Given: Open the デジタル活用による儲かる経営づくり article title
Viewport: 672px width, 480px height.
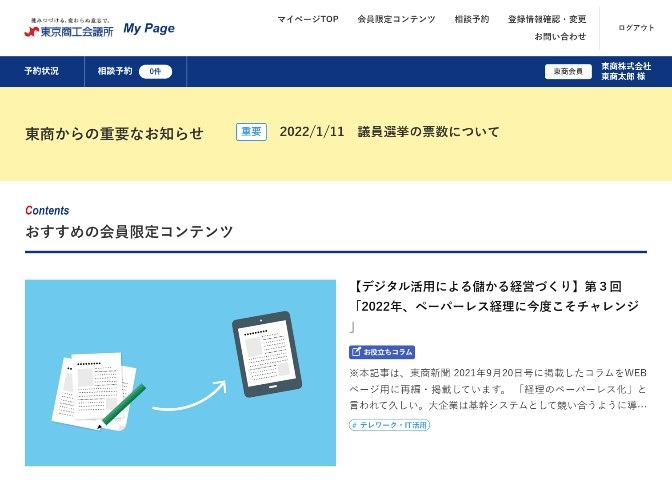Looking at the screenshot, I should [x=495, y=297].
